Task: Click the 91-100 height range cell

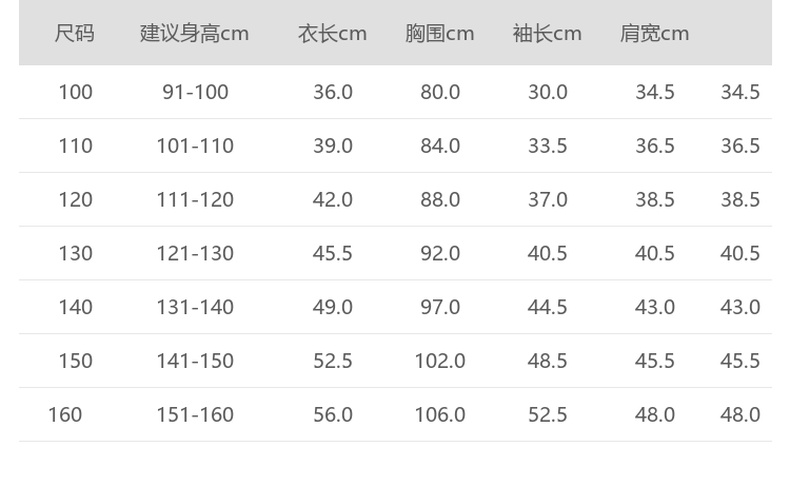Action: (195, 92)
